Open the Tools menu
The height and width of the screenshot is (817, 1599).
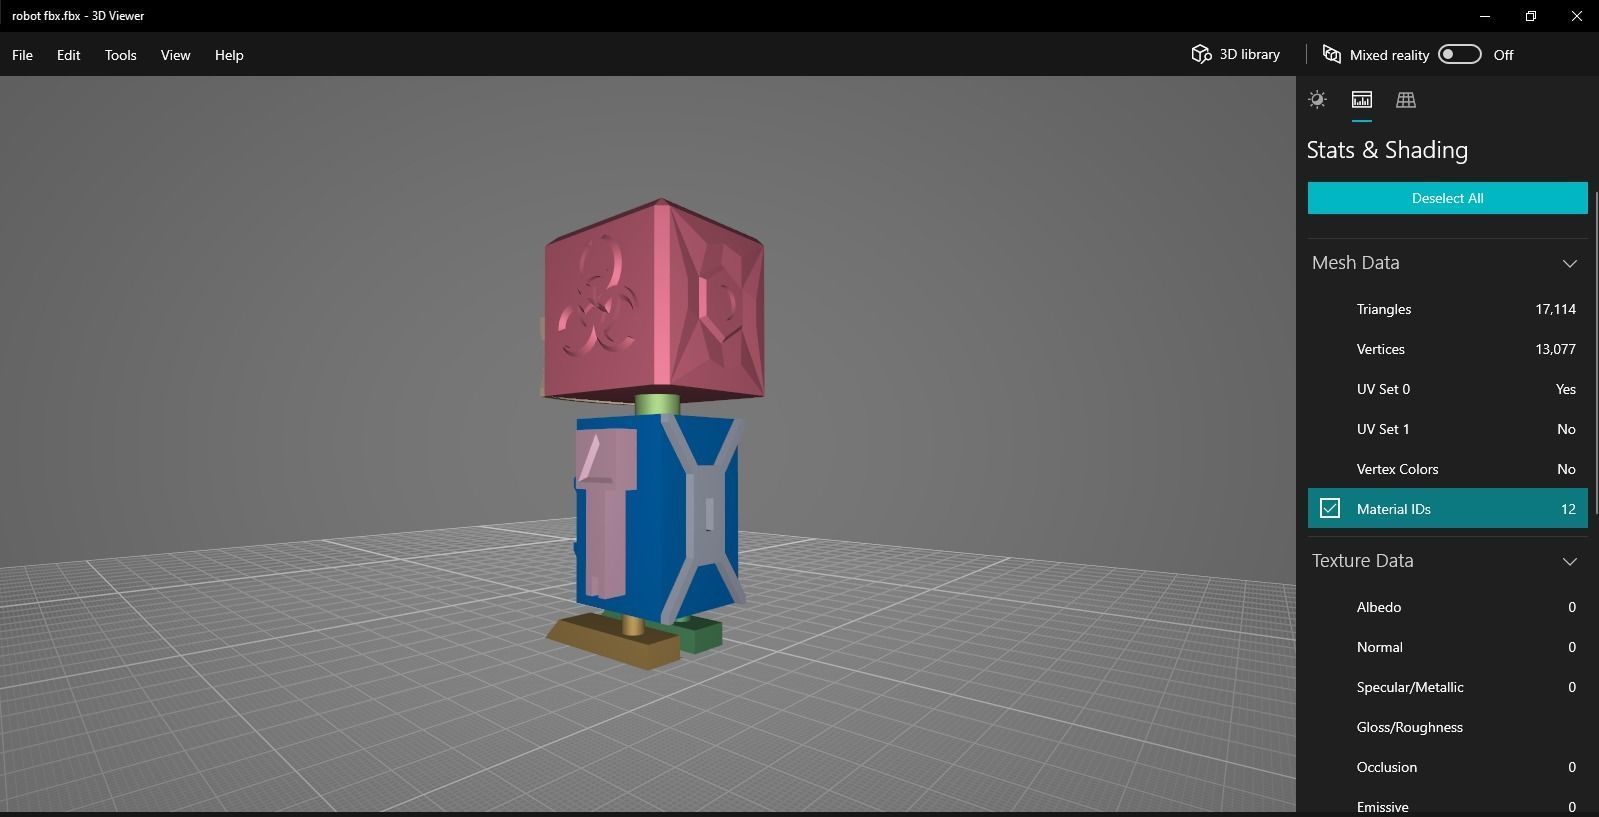coord(120,55)
